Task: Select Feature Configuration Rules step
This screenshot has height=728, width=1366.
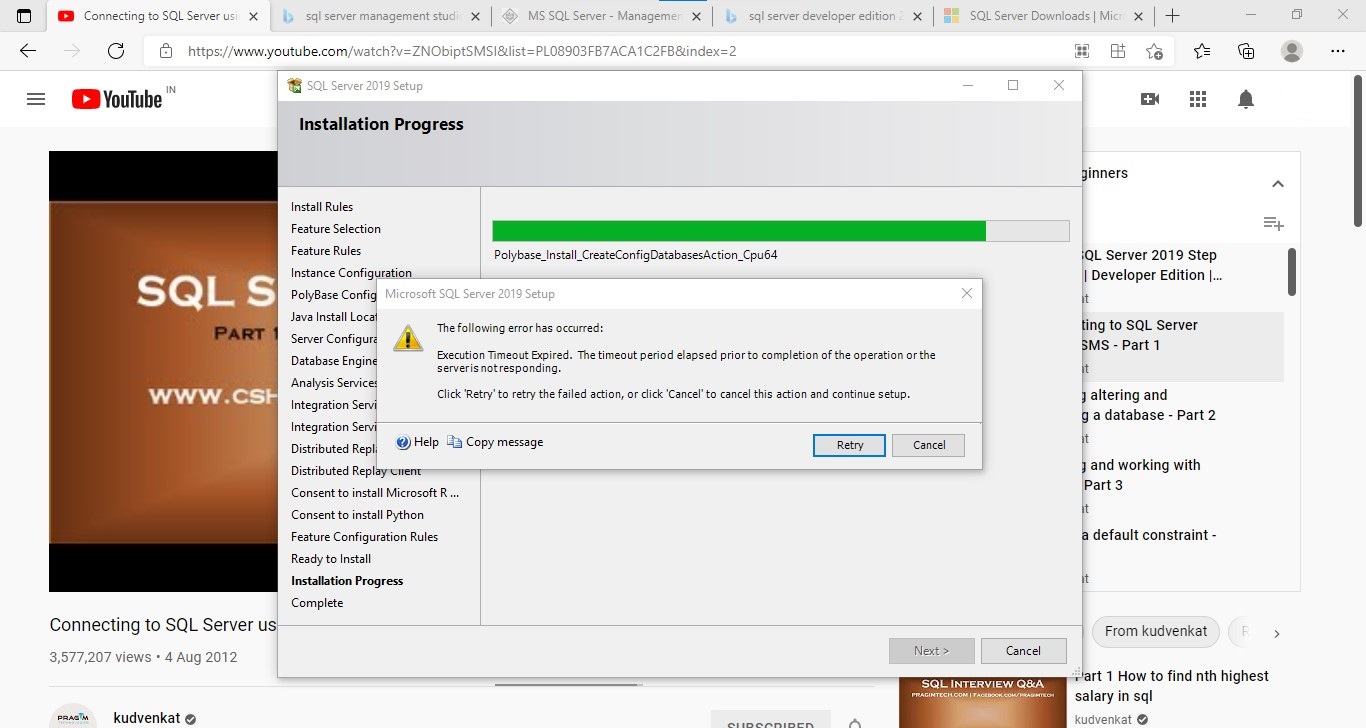Action: [x=364, y=537]
